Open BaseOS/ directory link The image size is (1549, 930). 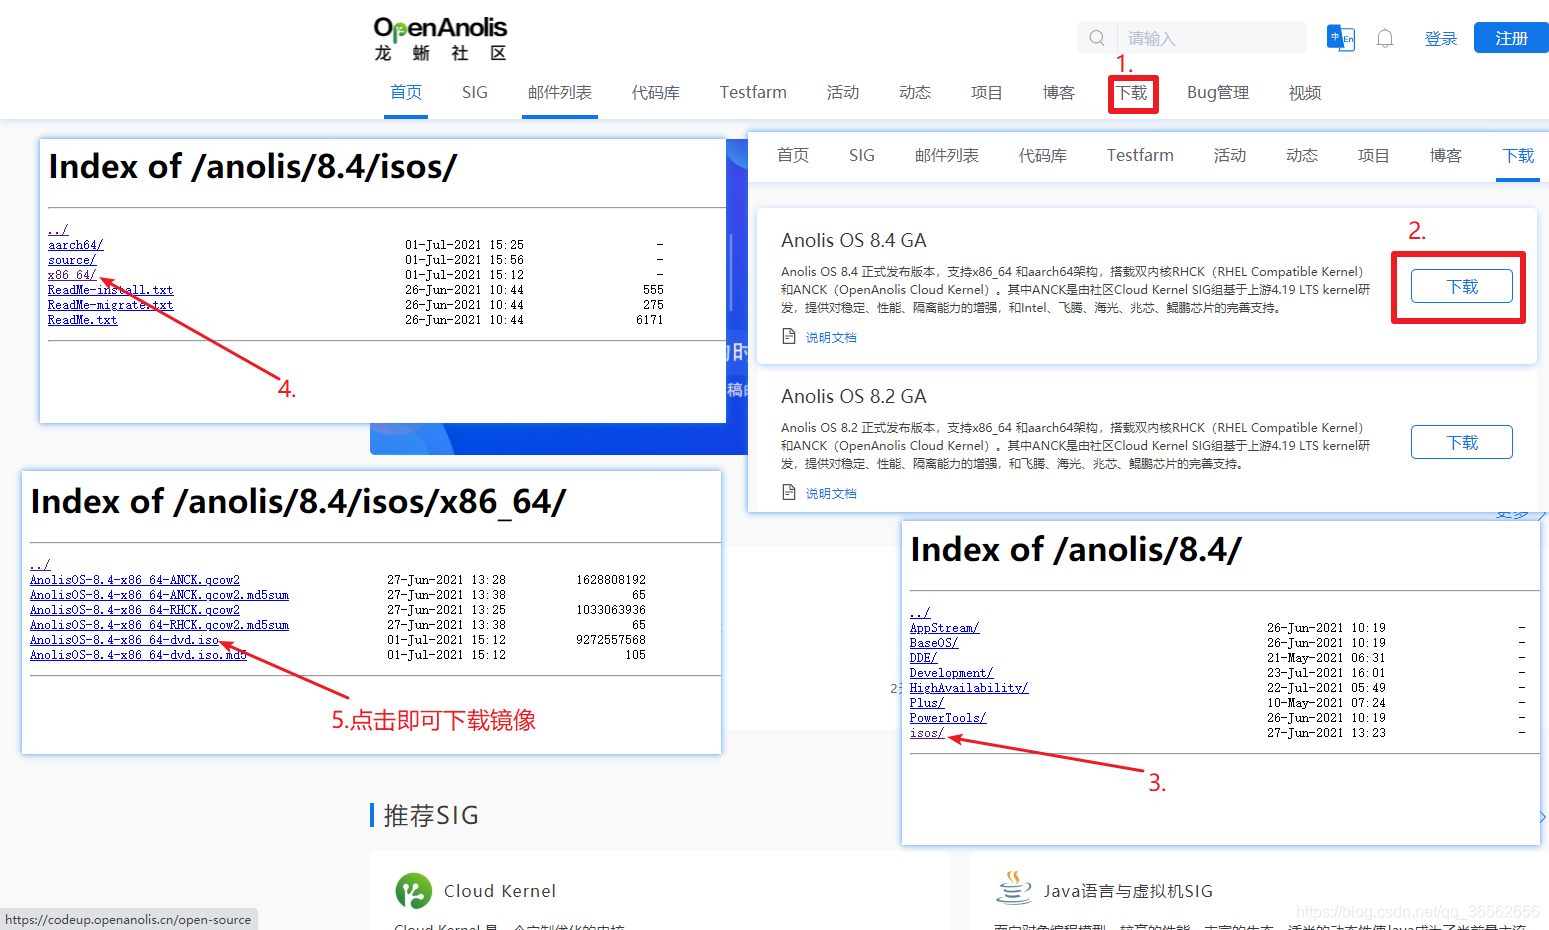click(x=934, y=643)
